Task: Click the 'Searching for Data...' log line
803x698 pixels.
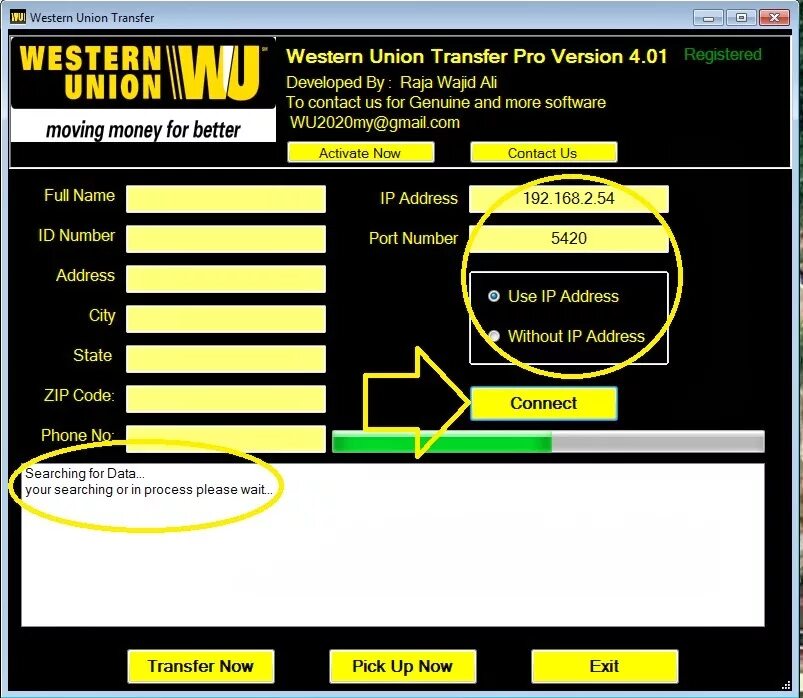Action: click(x=84, y=473)
